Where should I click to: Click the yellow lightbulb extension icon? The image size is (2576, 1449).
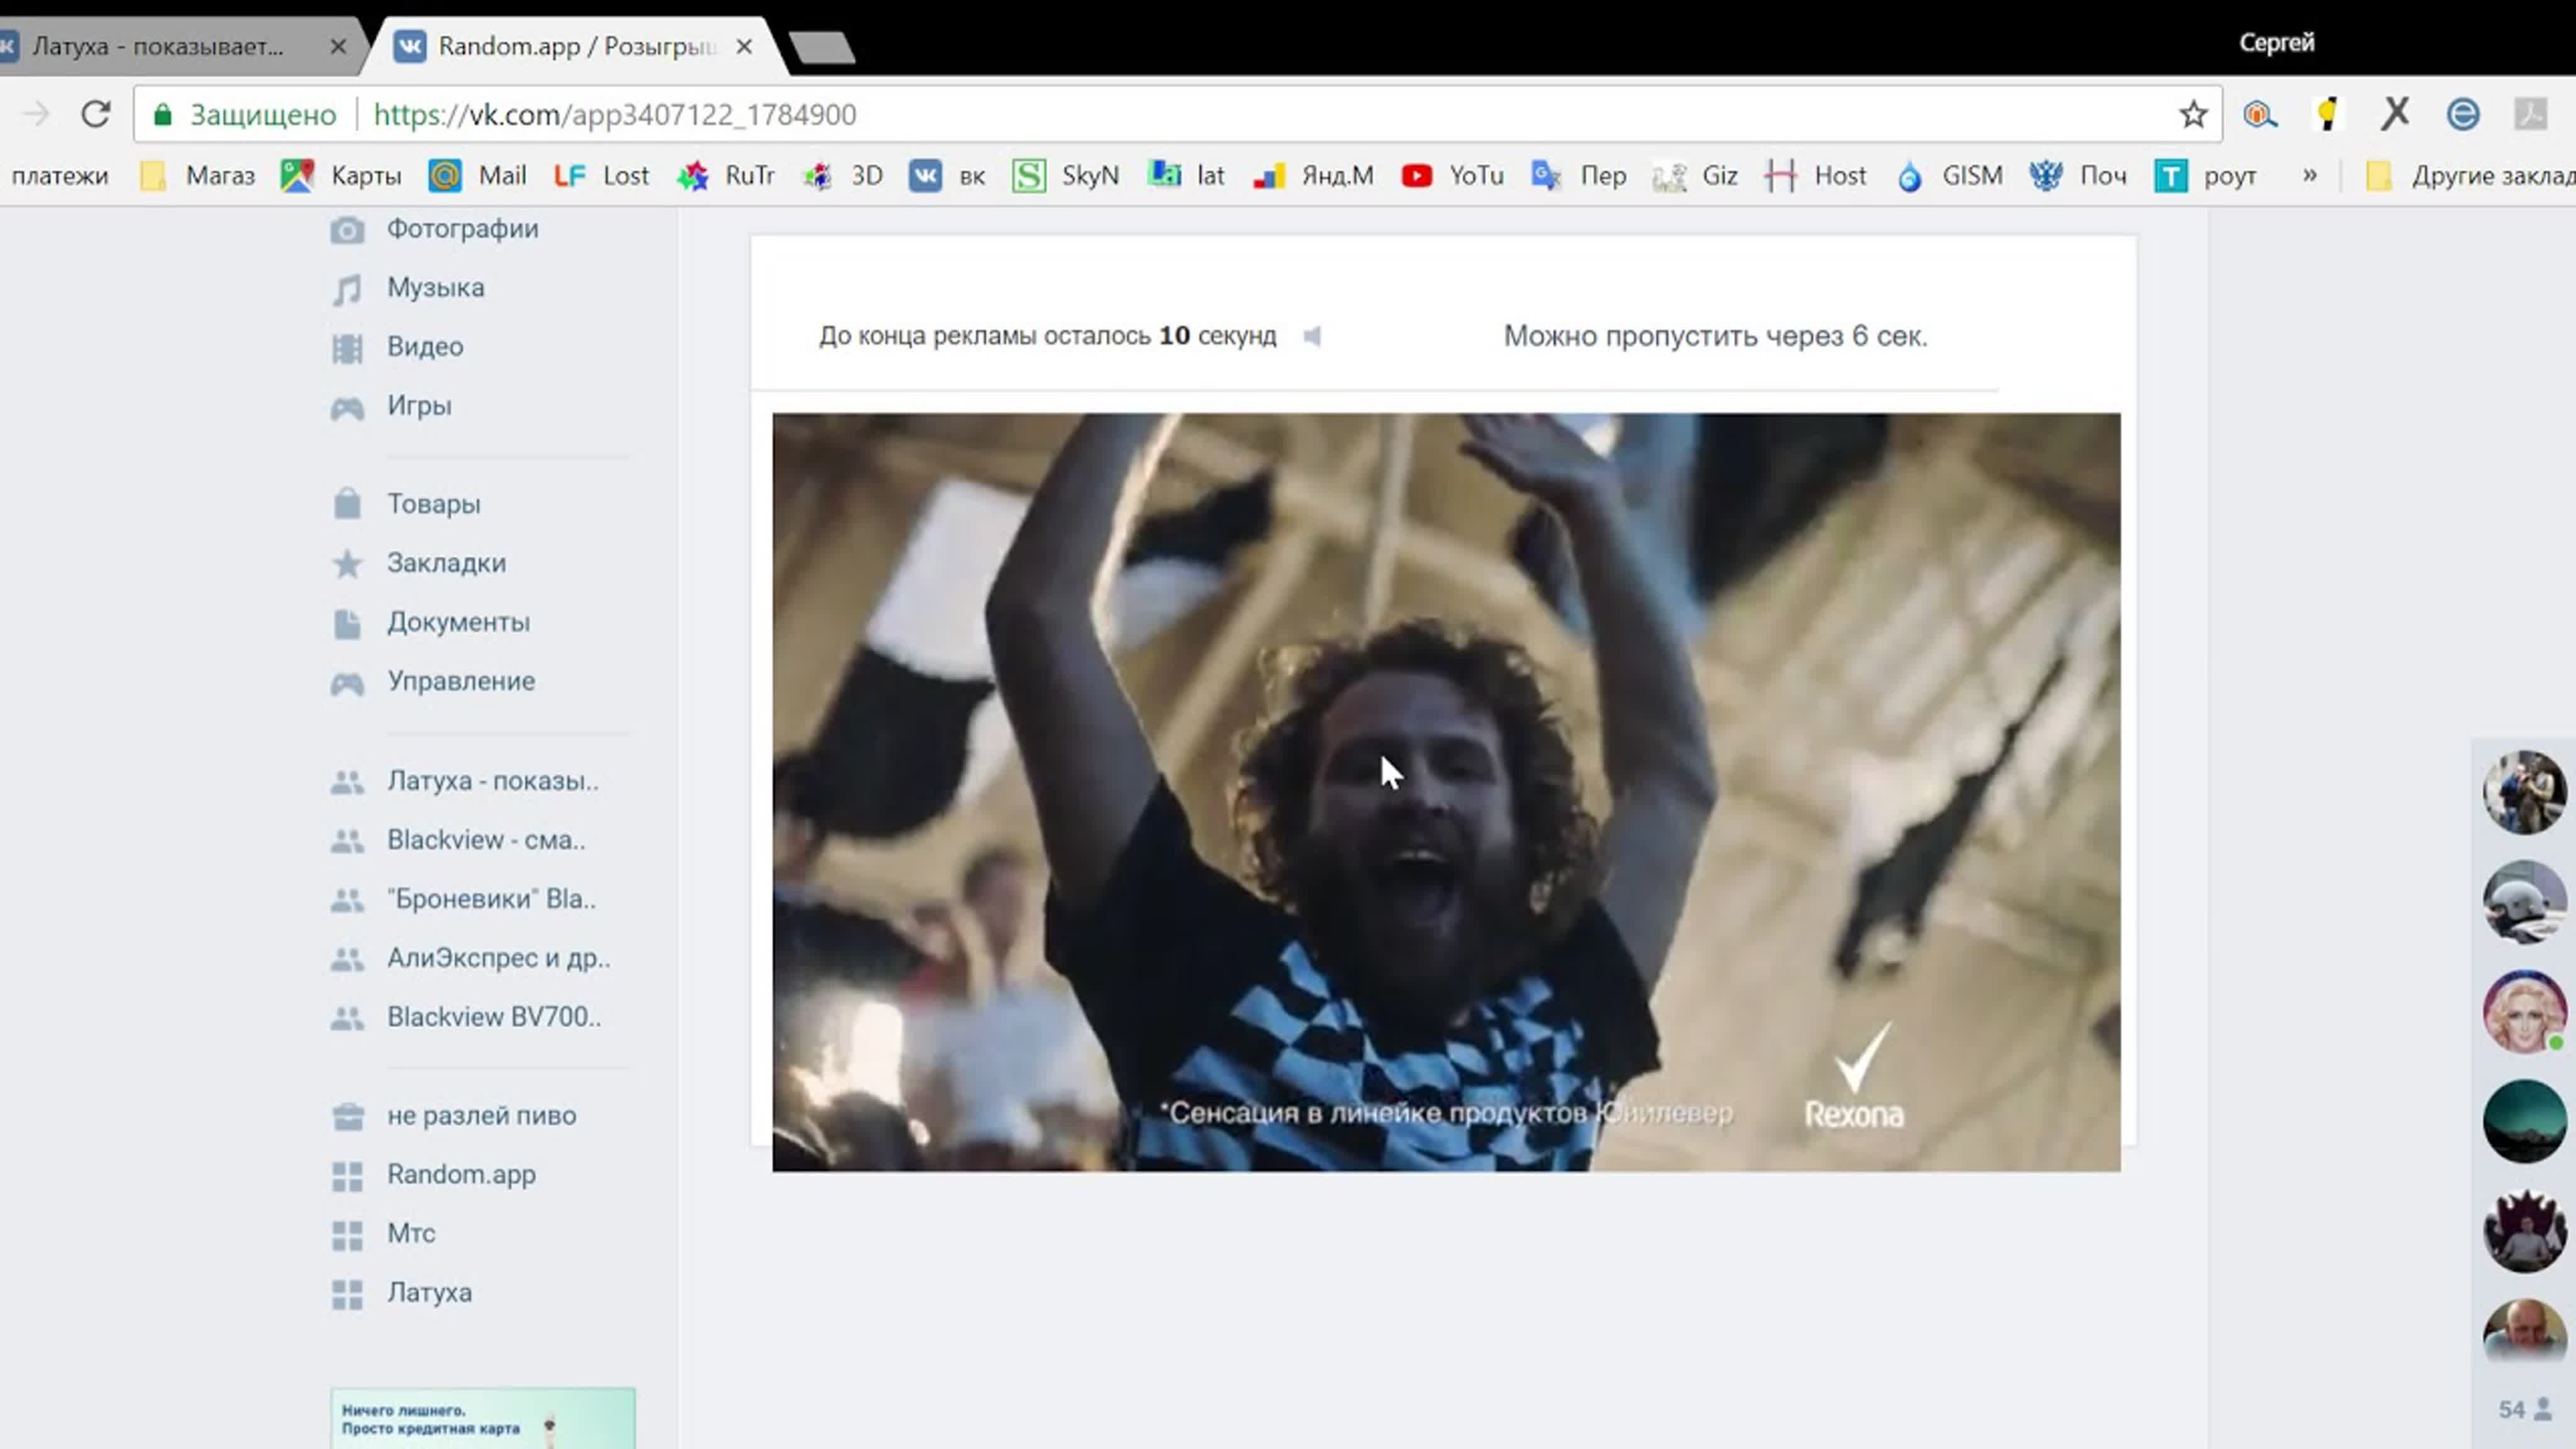(x=2327, y=113)
